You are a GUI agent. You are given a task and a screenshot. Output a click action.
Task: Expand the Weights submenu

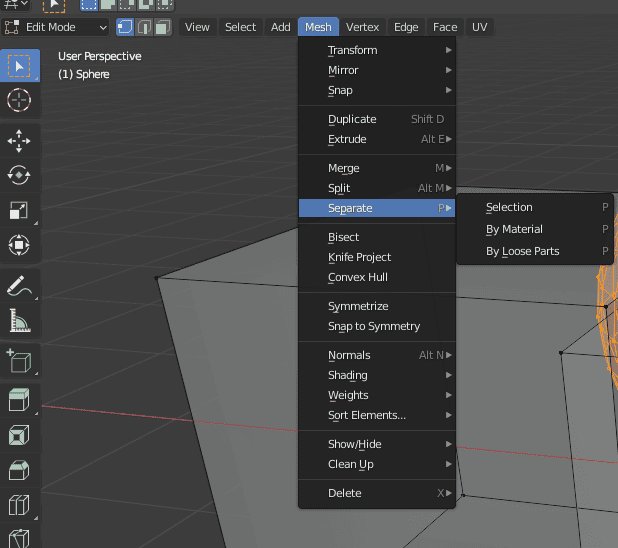pyautogui.click(x=377, y=395)
